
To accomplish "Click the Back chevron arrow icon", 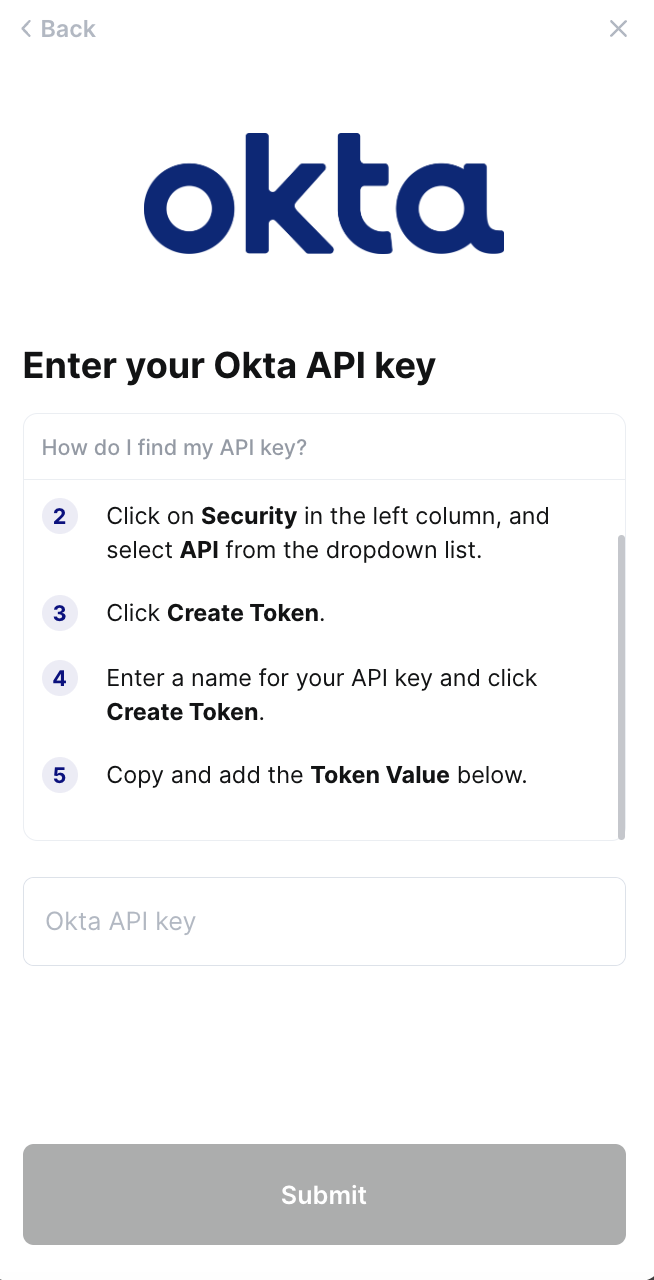I will coord(26,29).
